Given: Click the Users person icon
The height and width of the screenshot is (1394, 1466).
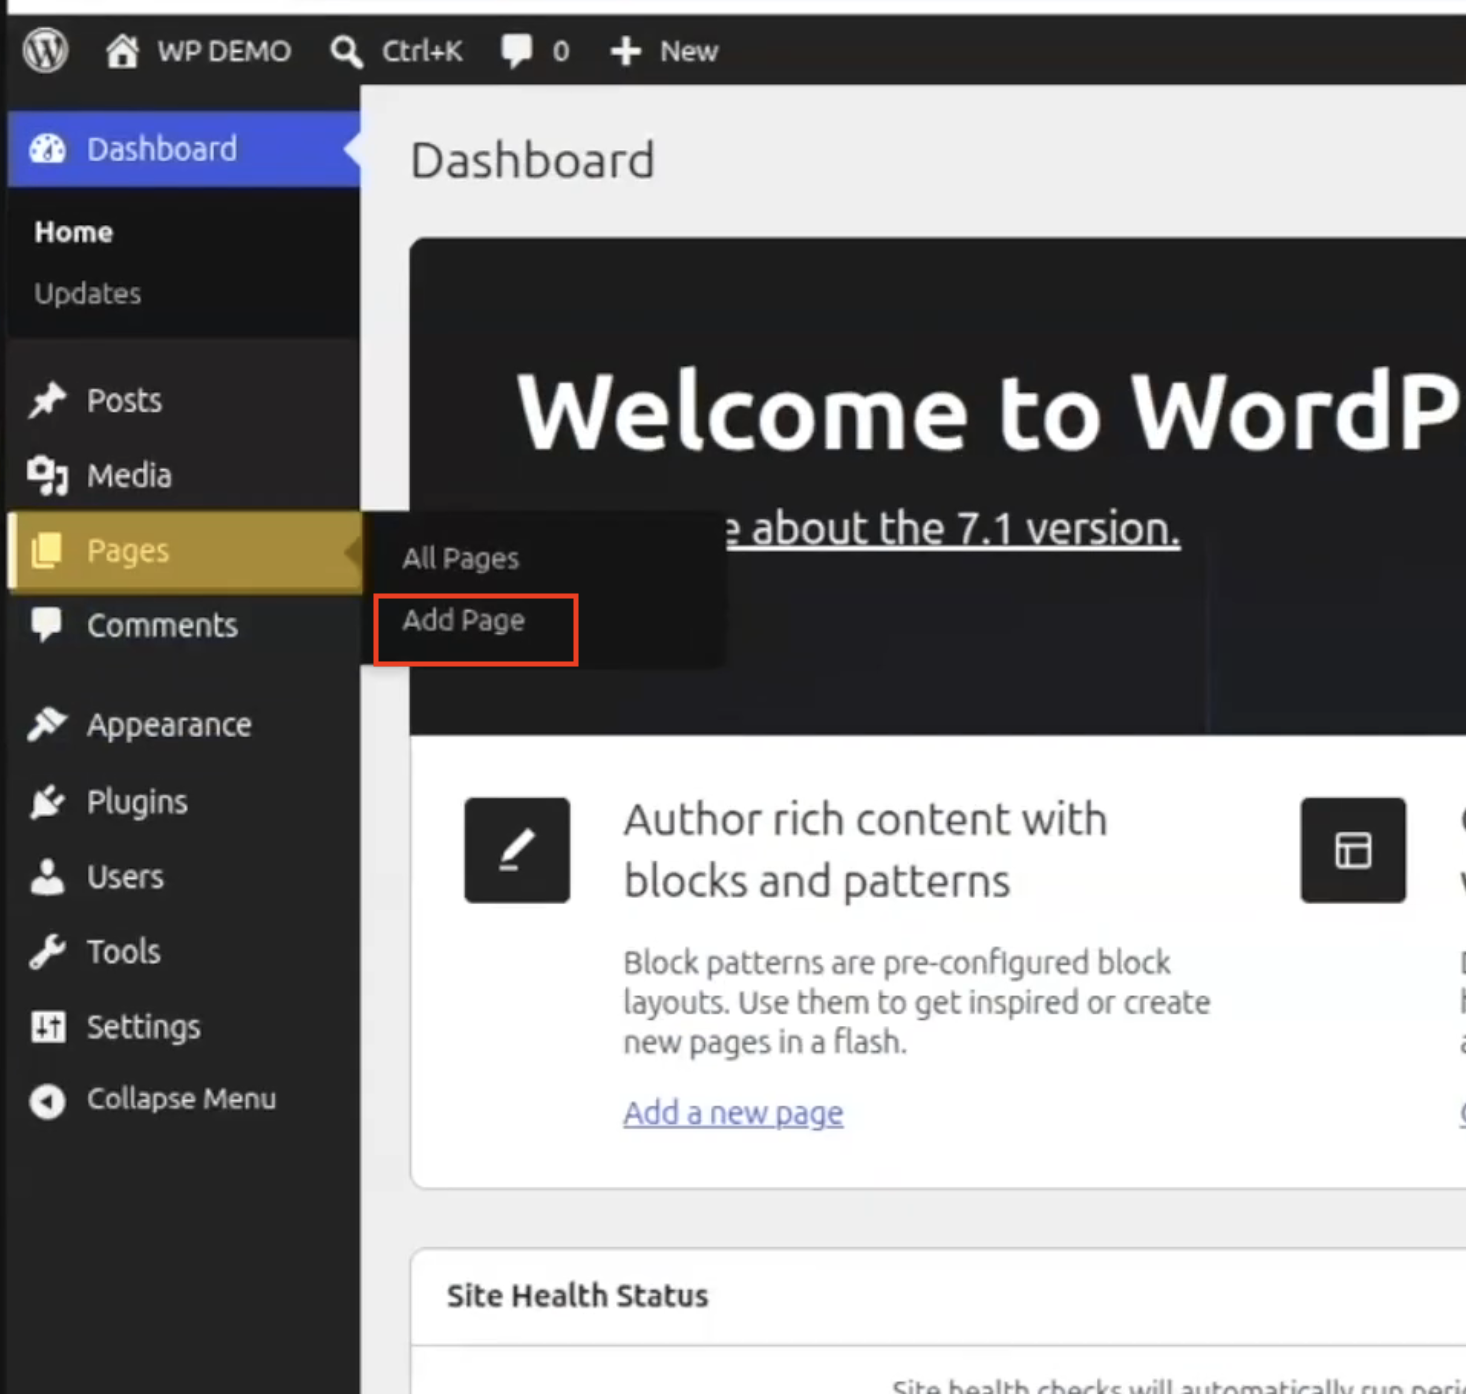Looking at the screenshot, I should point(47,876).
